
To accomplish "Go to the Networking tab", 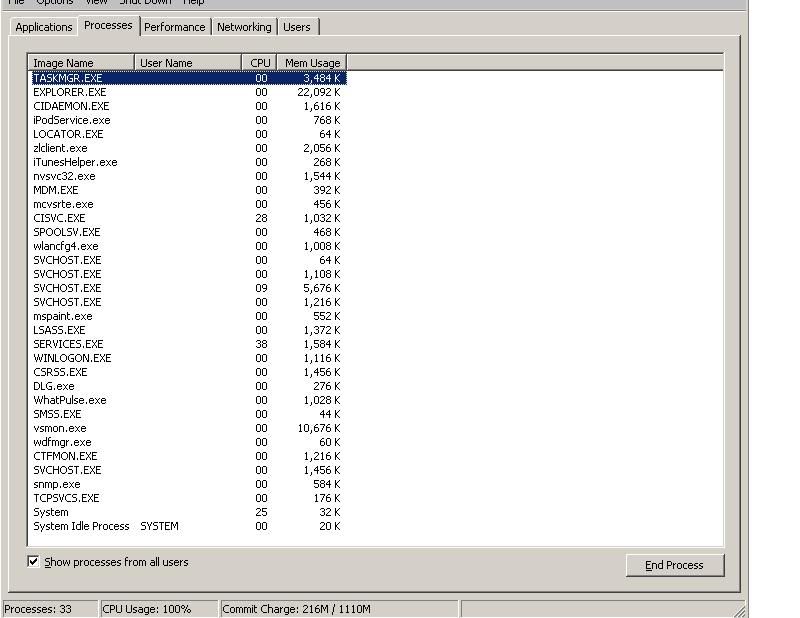I will tap(244, 27).
